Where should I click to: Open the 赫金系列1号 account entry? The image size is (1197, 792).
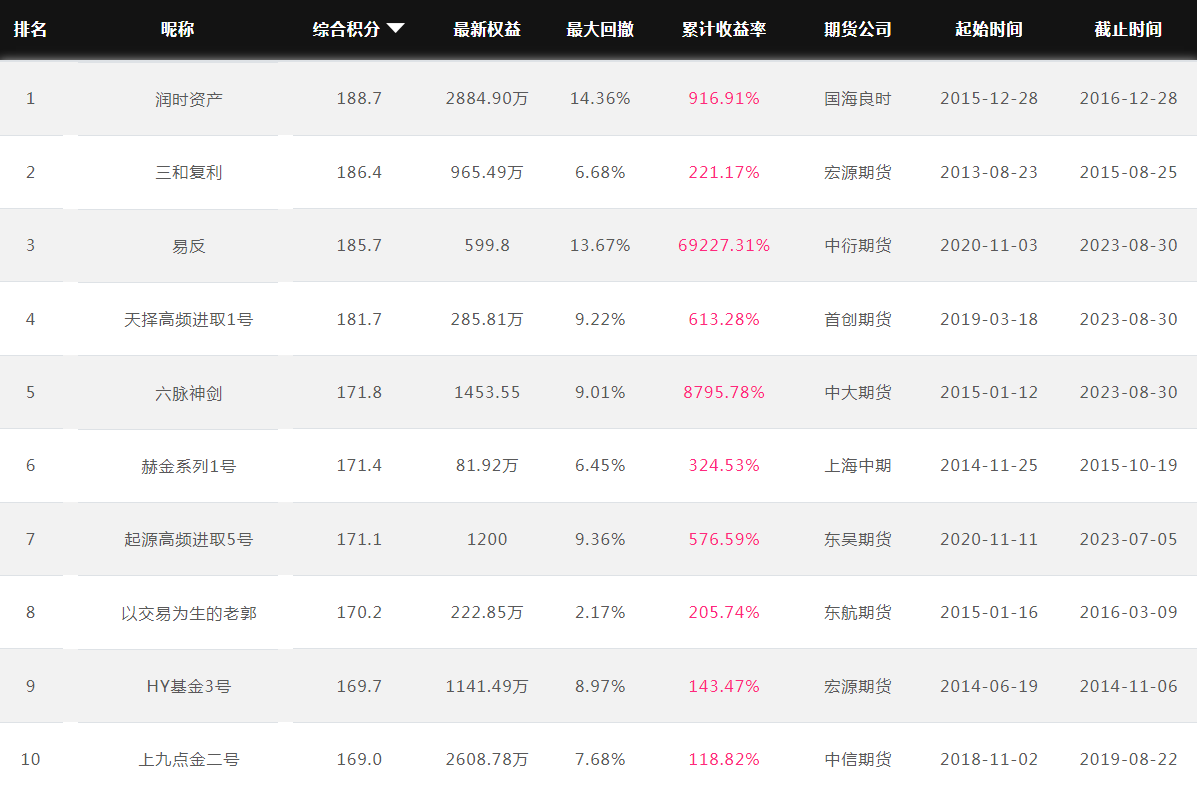tap(189, 466)
